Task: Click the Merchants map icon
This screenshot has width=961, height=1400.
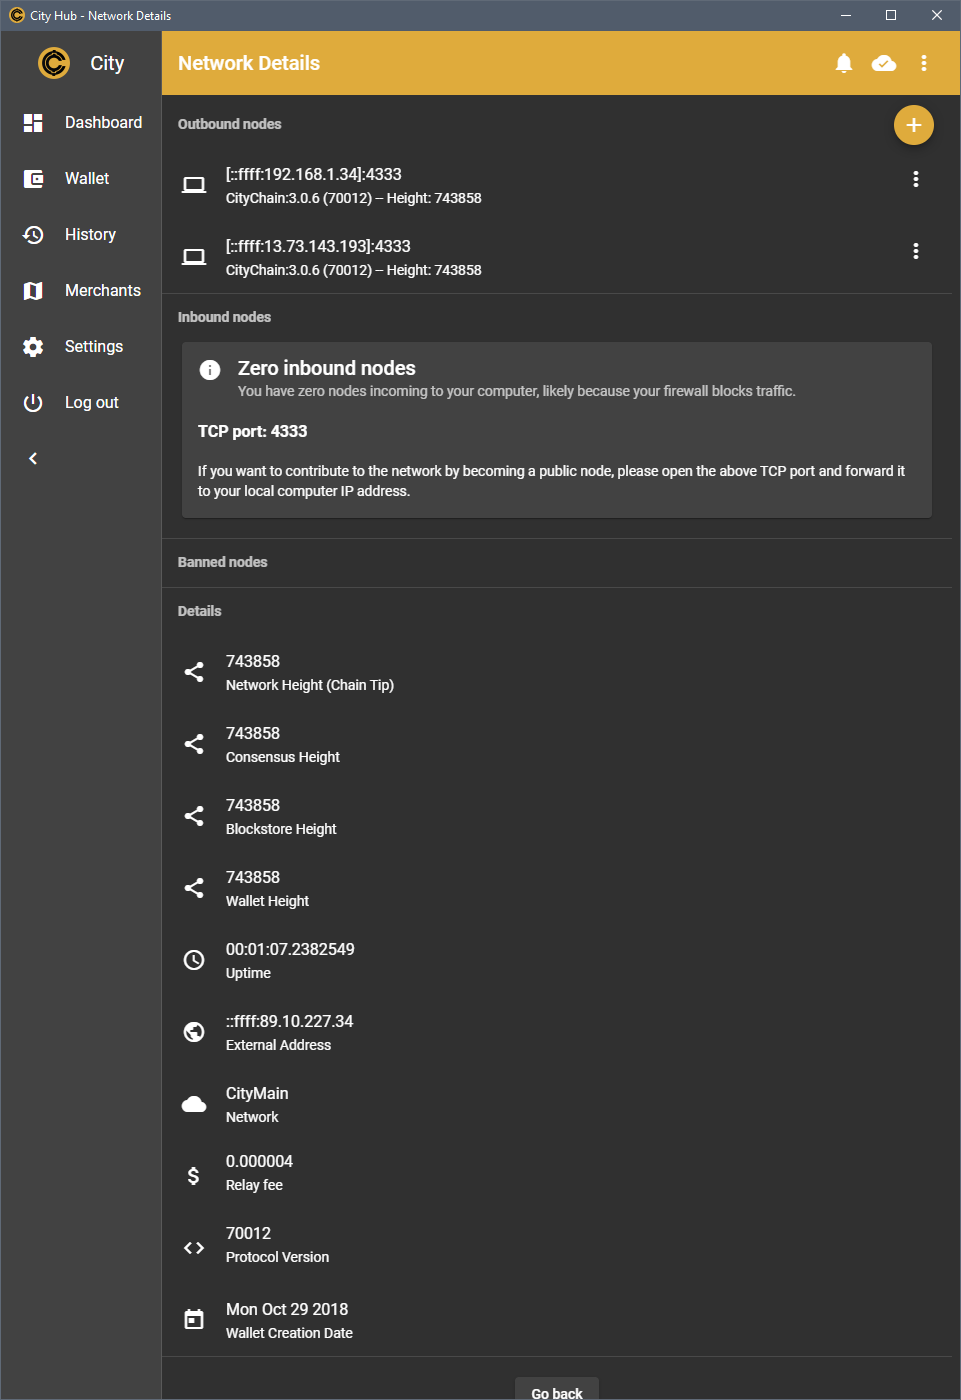Action: [x=33, y=290]
